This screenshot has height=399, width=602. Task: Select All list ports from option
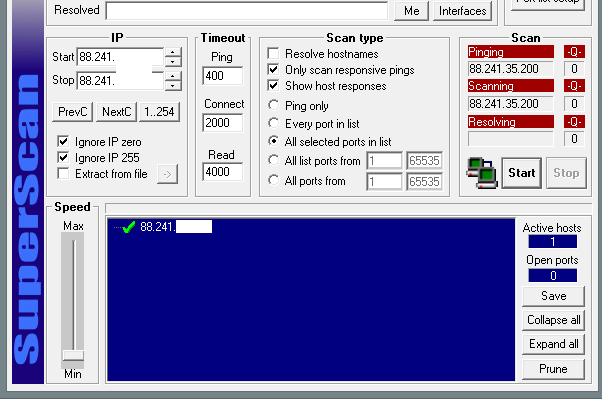tap(273, 160)
